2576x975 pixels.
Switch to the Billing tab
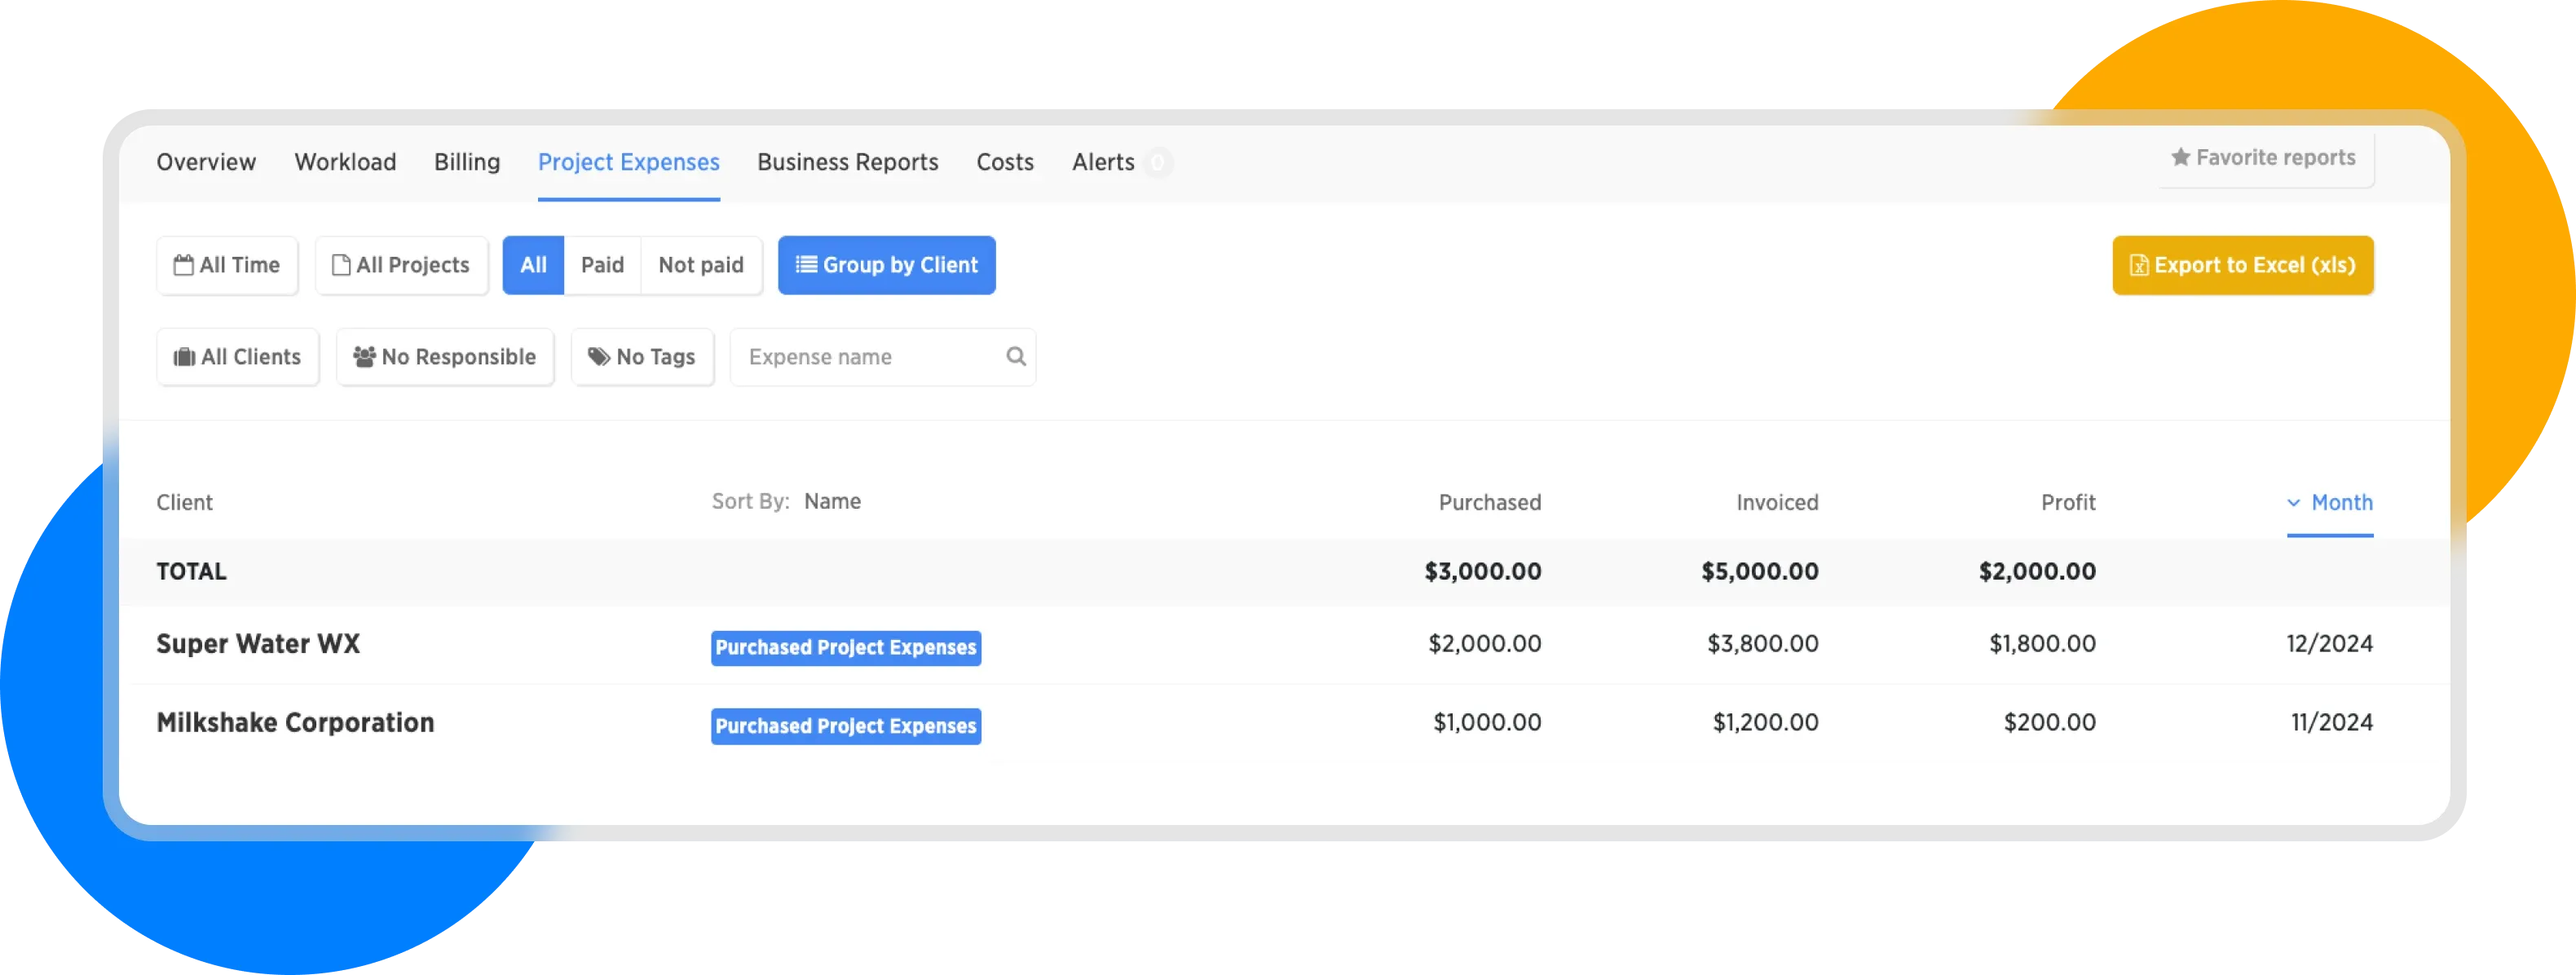pos(467,162)
